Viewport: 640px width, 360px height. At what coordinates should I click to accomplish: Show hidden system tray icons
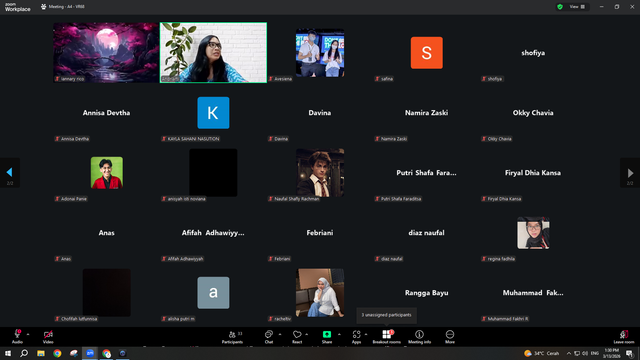569,353
